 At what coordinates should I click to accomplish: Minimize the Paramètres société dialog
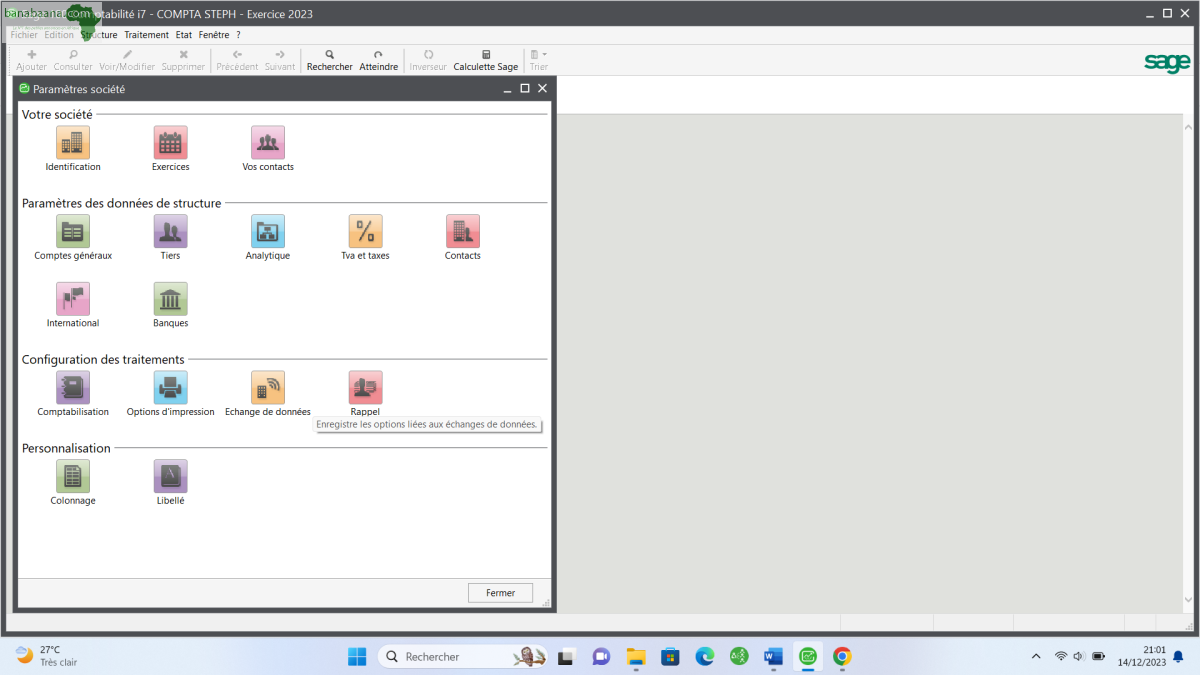click(x=506, y=88)
